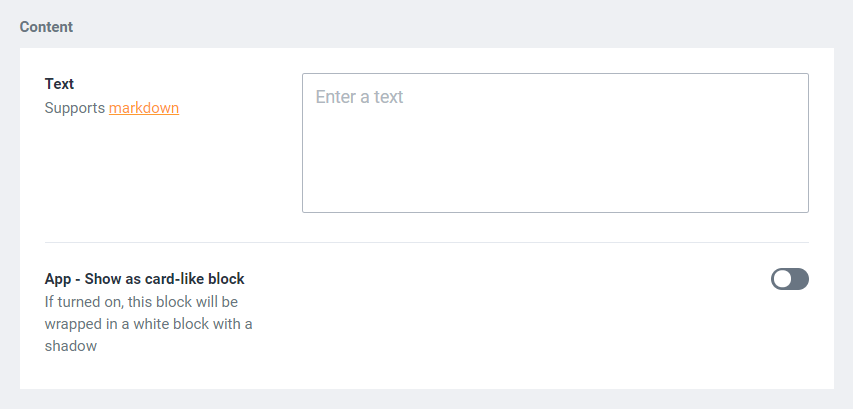Switch on the gray App card toggle
Viewport: 853px width, 409px height.
789,279
